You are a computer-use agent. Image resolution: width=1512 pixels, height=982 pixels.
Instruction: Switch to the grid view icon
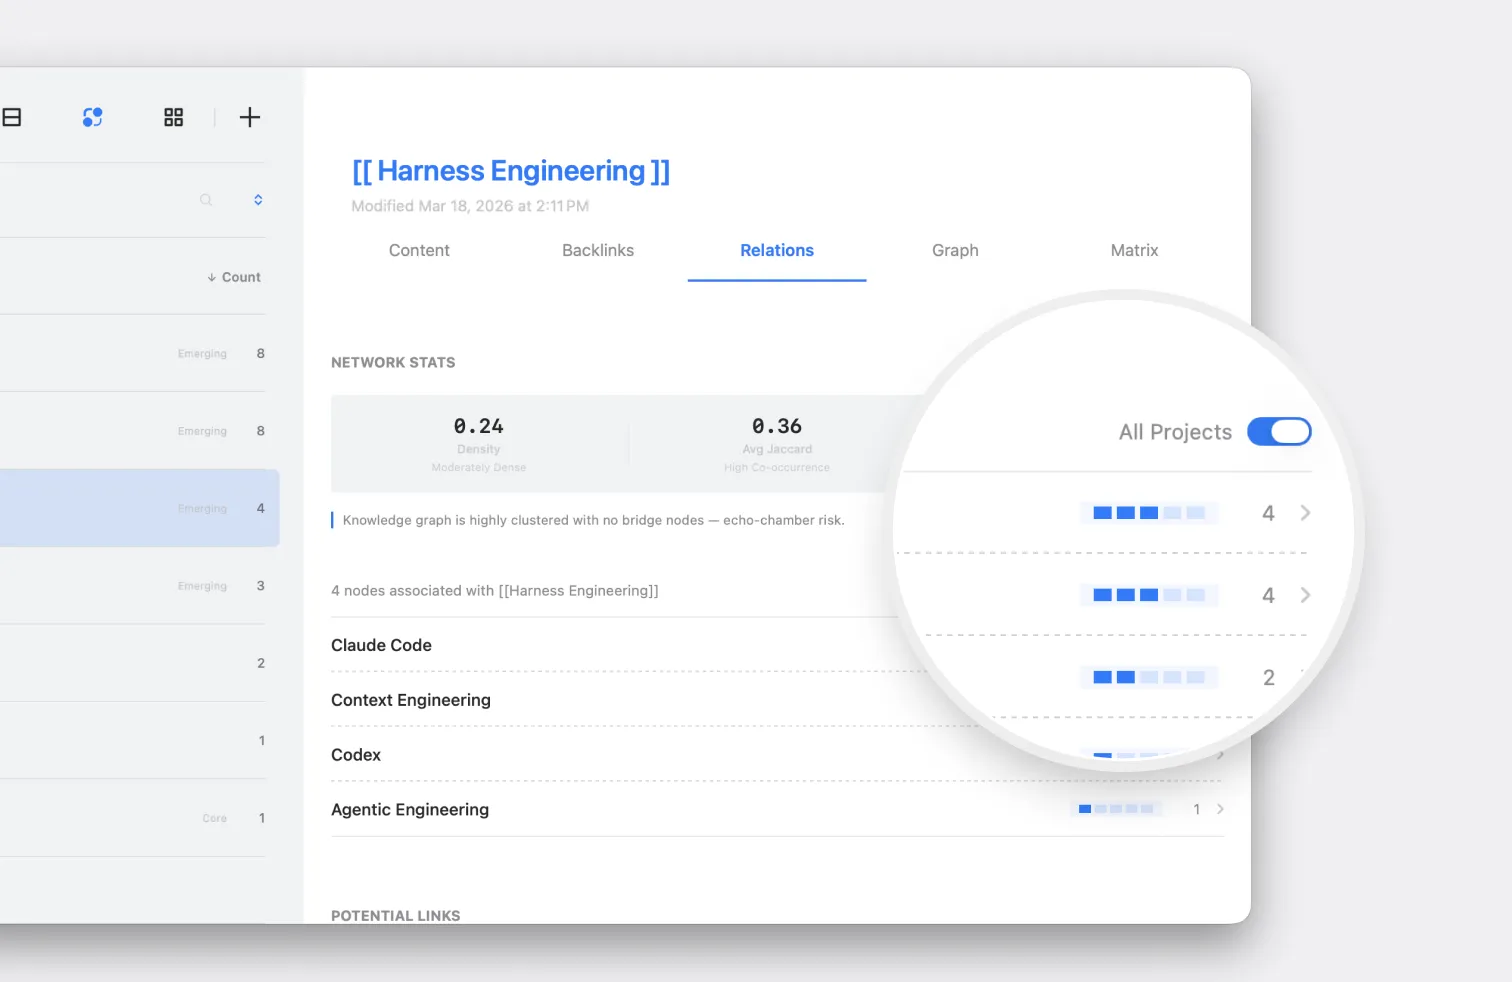click(x=174, y=117)
